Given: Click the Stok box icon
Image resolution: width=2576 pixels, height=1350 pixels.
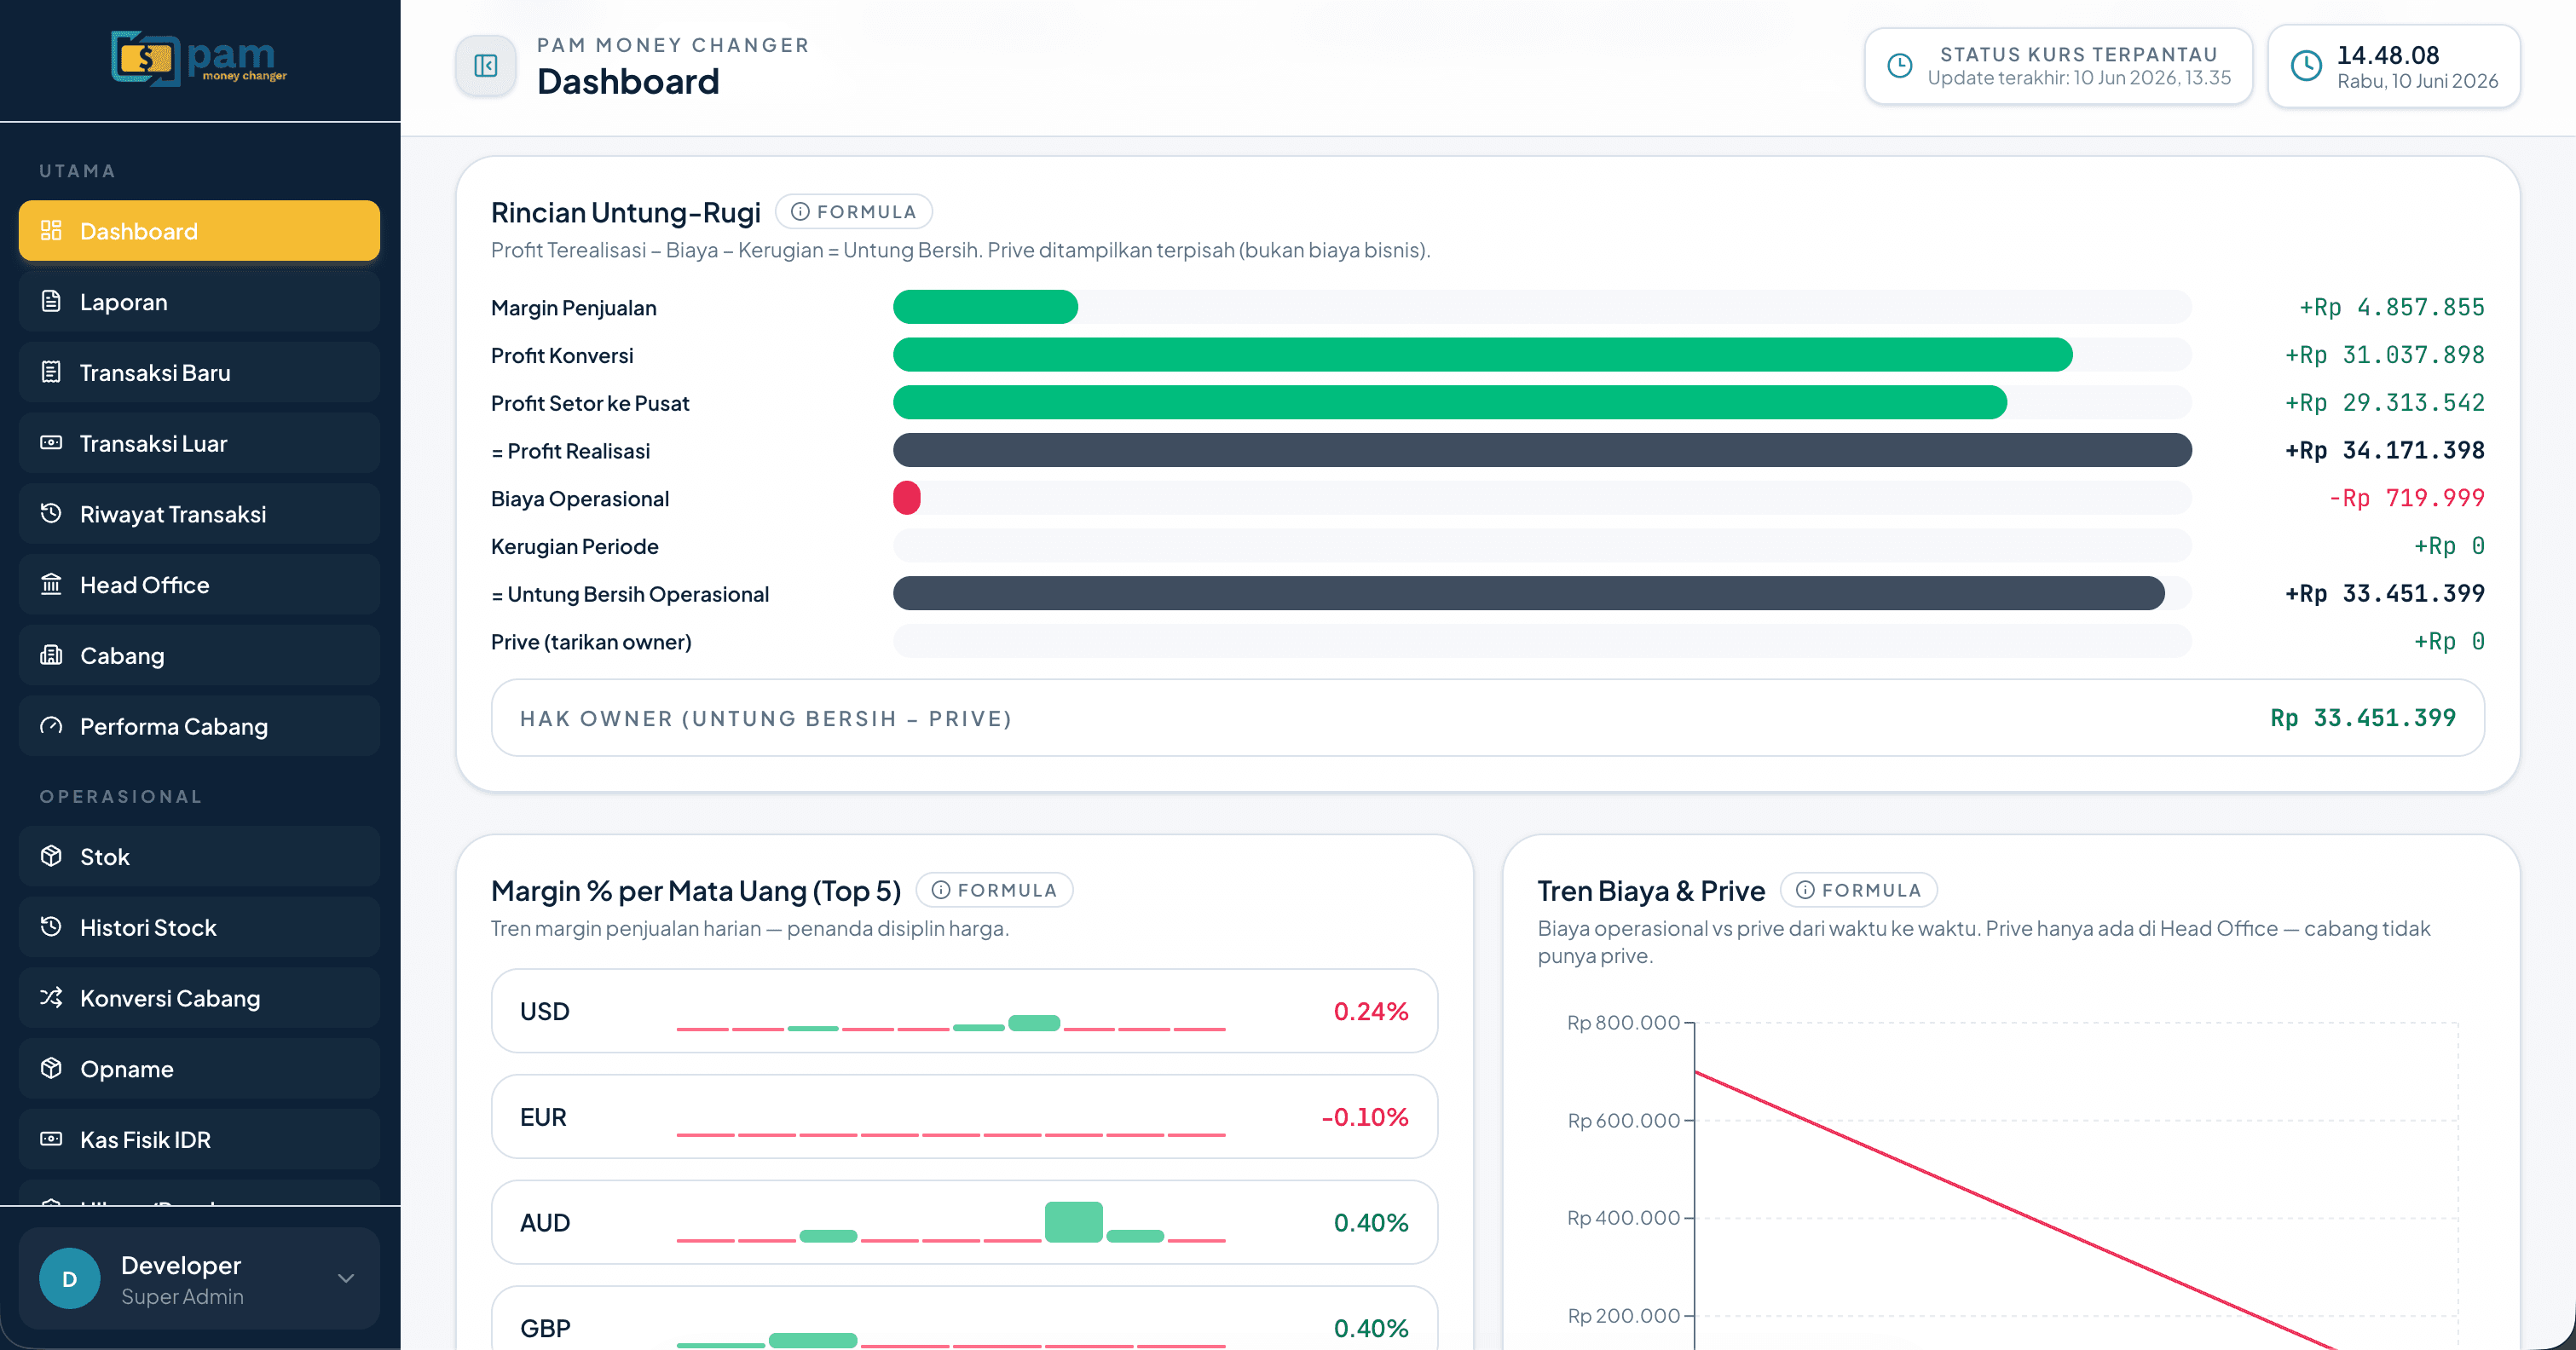Looking at the screenshot, I should (51, 856).
